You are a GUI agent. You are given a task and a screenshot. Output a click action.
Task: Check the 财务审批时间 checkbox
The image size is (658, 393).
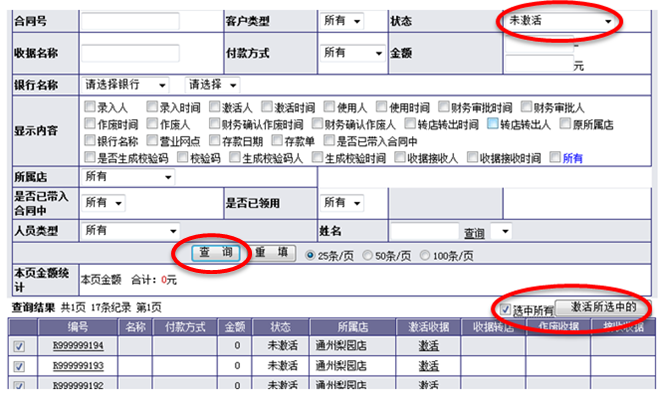click(x=444, y=107)
